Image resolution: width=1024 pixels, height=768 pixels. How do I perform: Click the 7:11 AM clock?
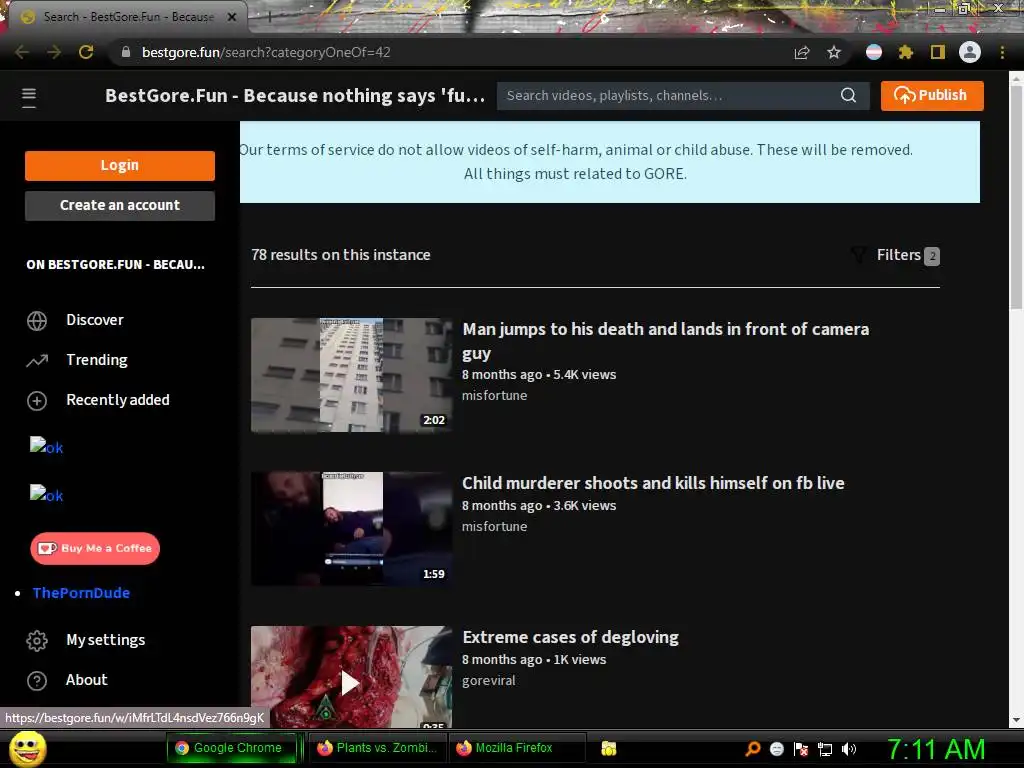pos(936,749)
